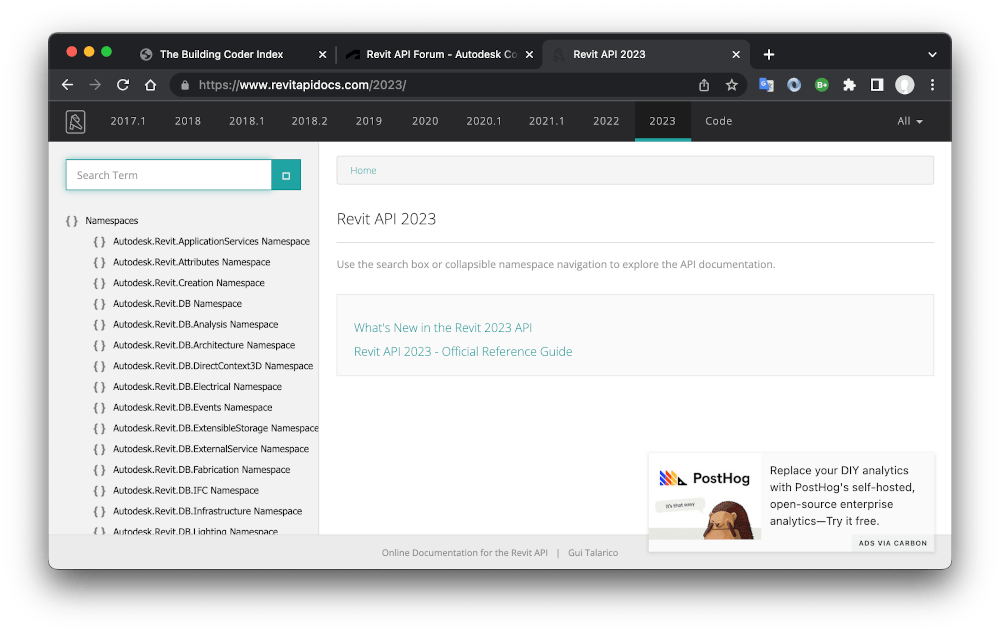The width and height of the screenshot is (1000, 633).
Task: Click the Google Translate extension icon
Action: (766, 86)
